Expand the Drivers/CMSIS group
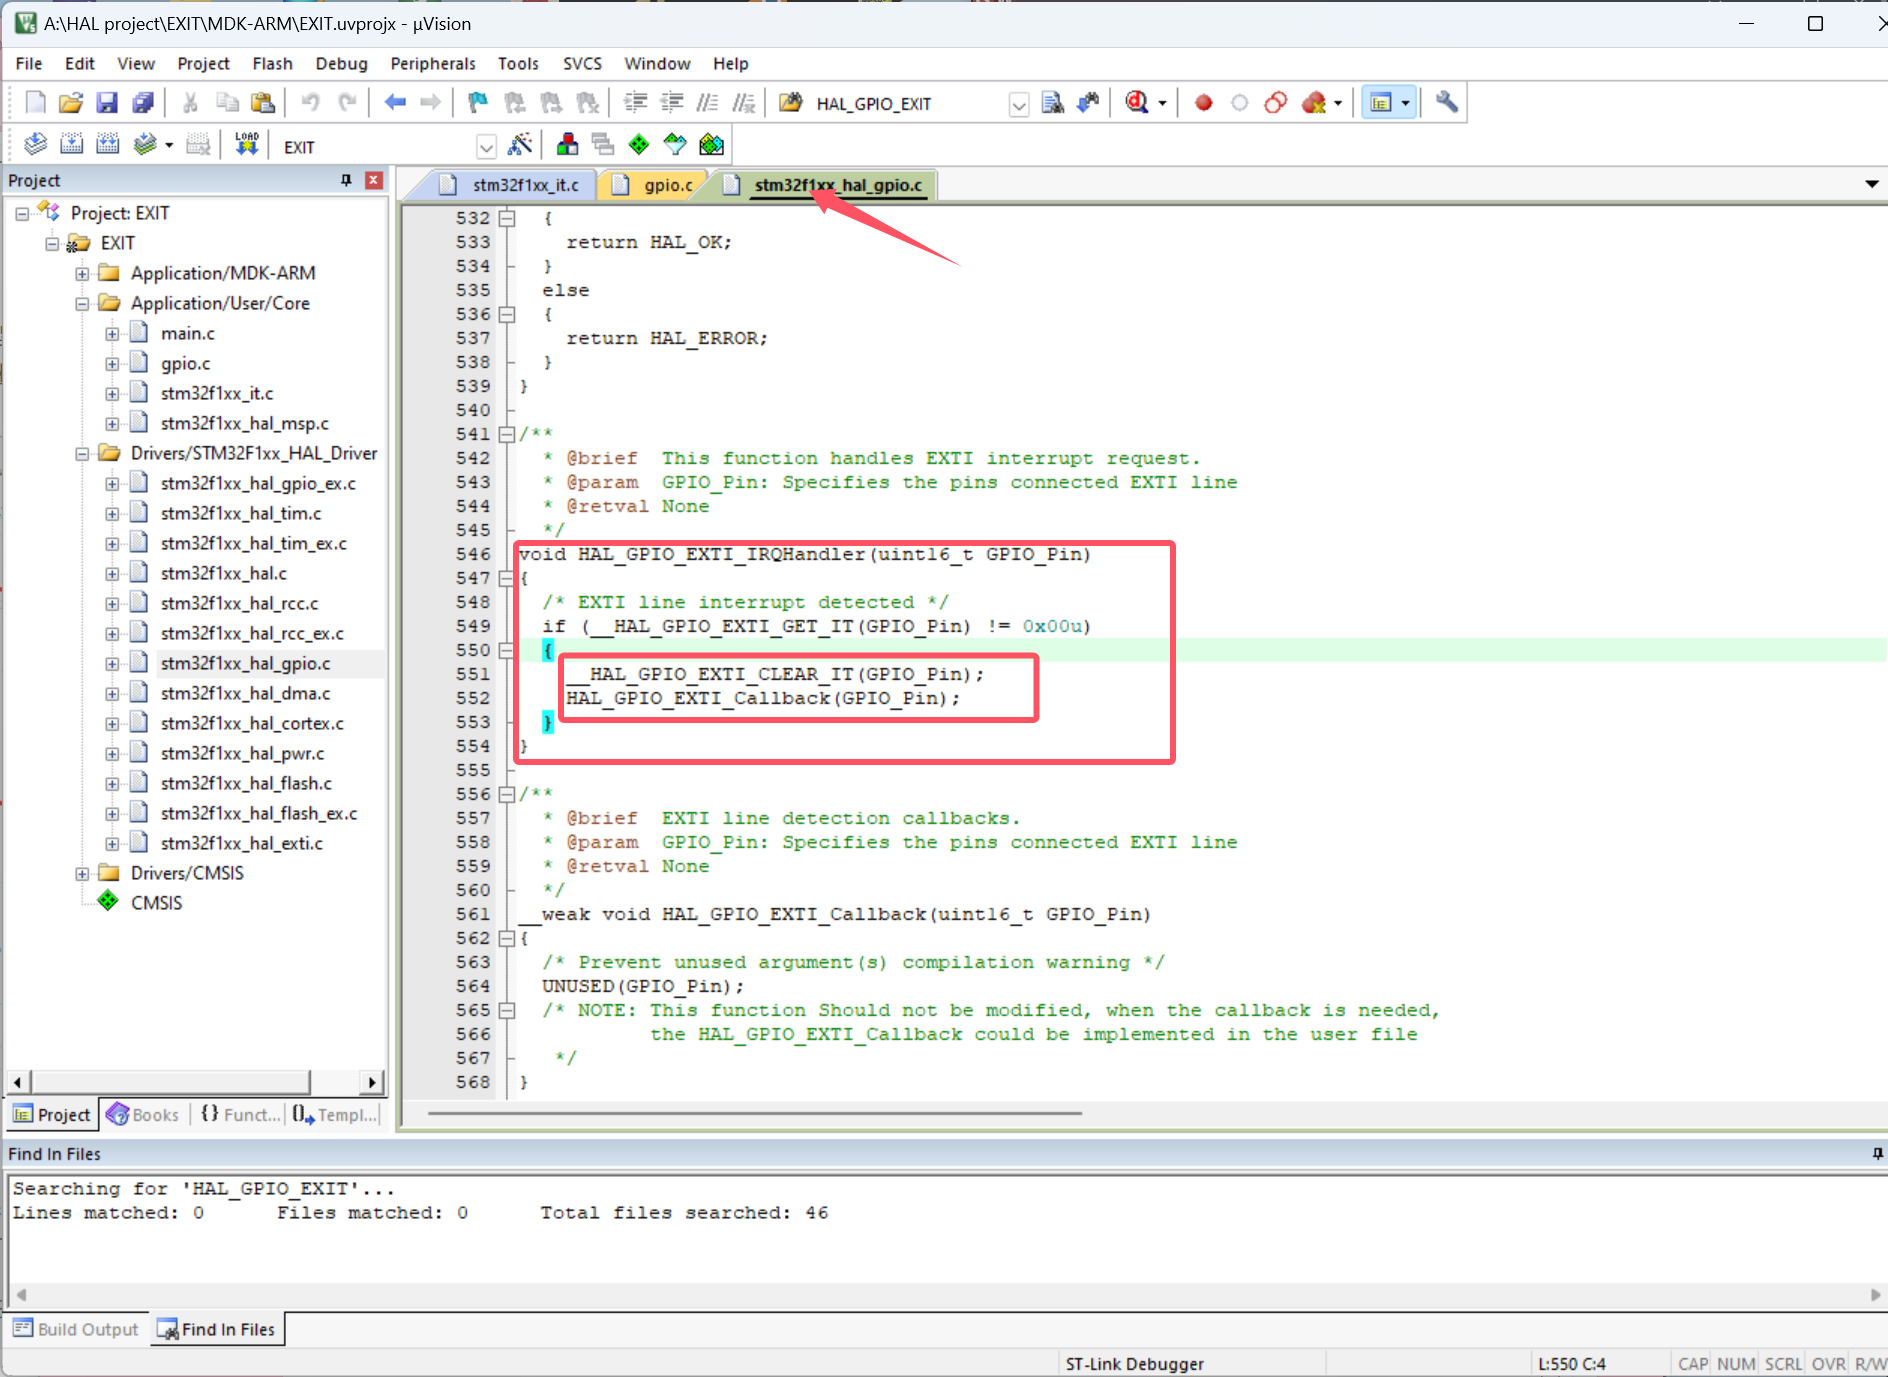1888x1377 pixels. (82, 872)
